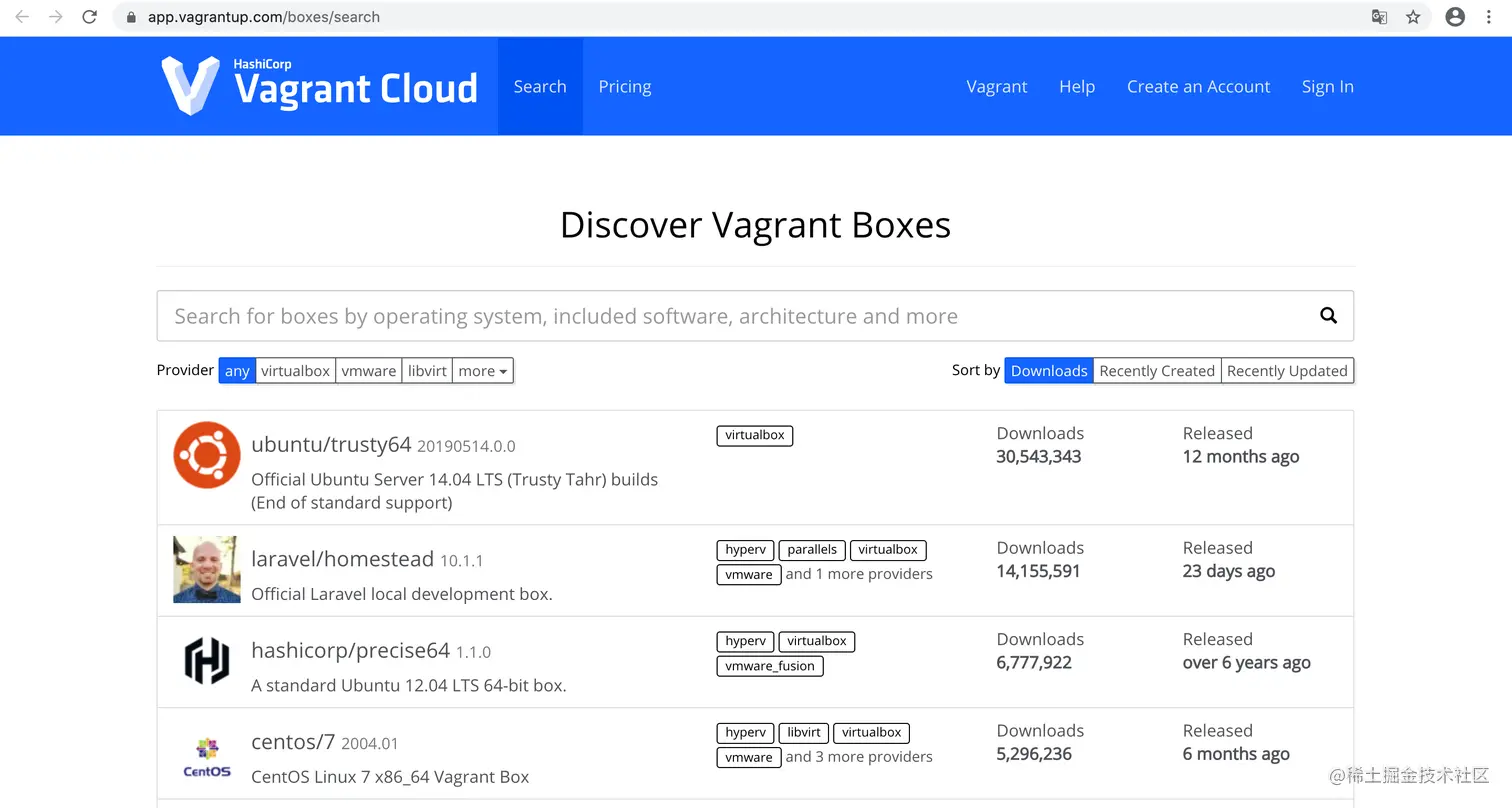1512x808 pixels.
Task: Click vmware tag on laravel/homestead row
Action: click(x=749, y=575)
